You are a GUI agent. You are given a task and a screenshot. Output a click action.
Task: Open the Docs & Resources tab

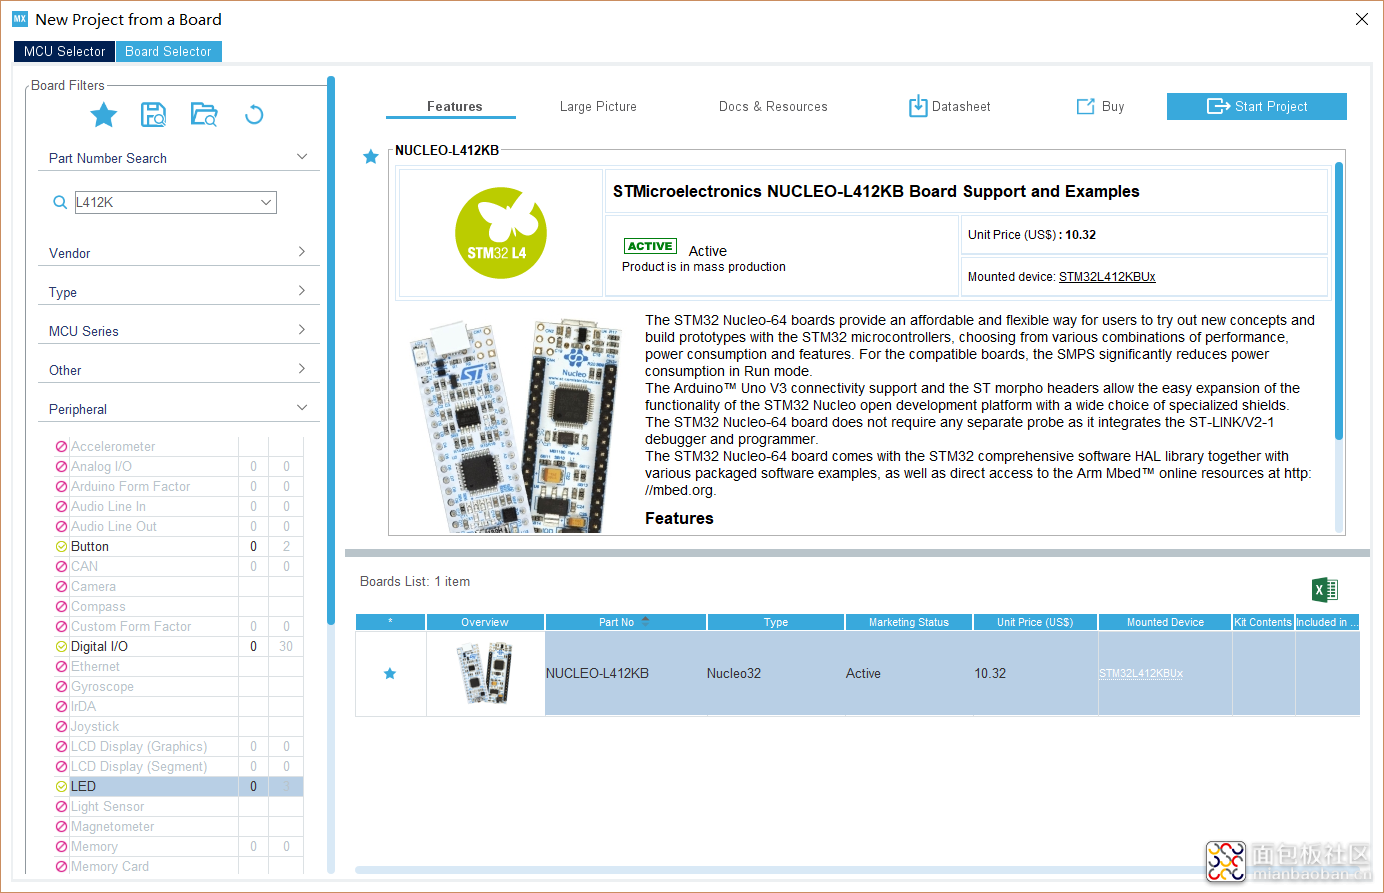pos(773,106)
